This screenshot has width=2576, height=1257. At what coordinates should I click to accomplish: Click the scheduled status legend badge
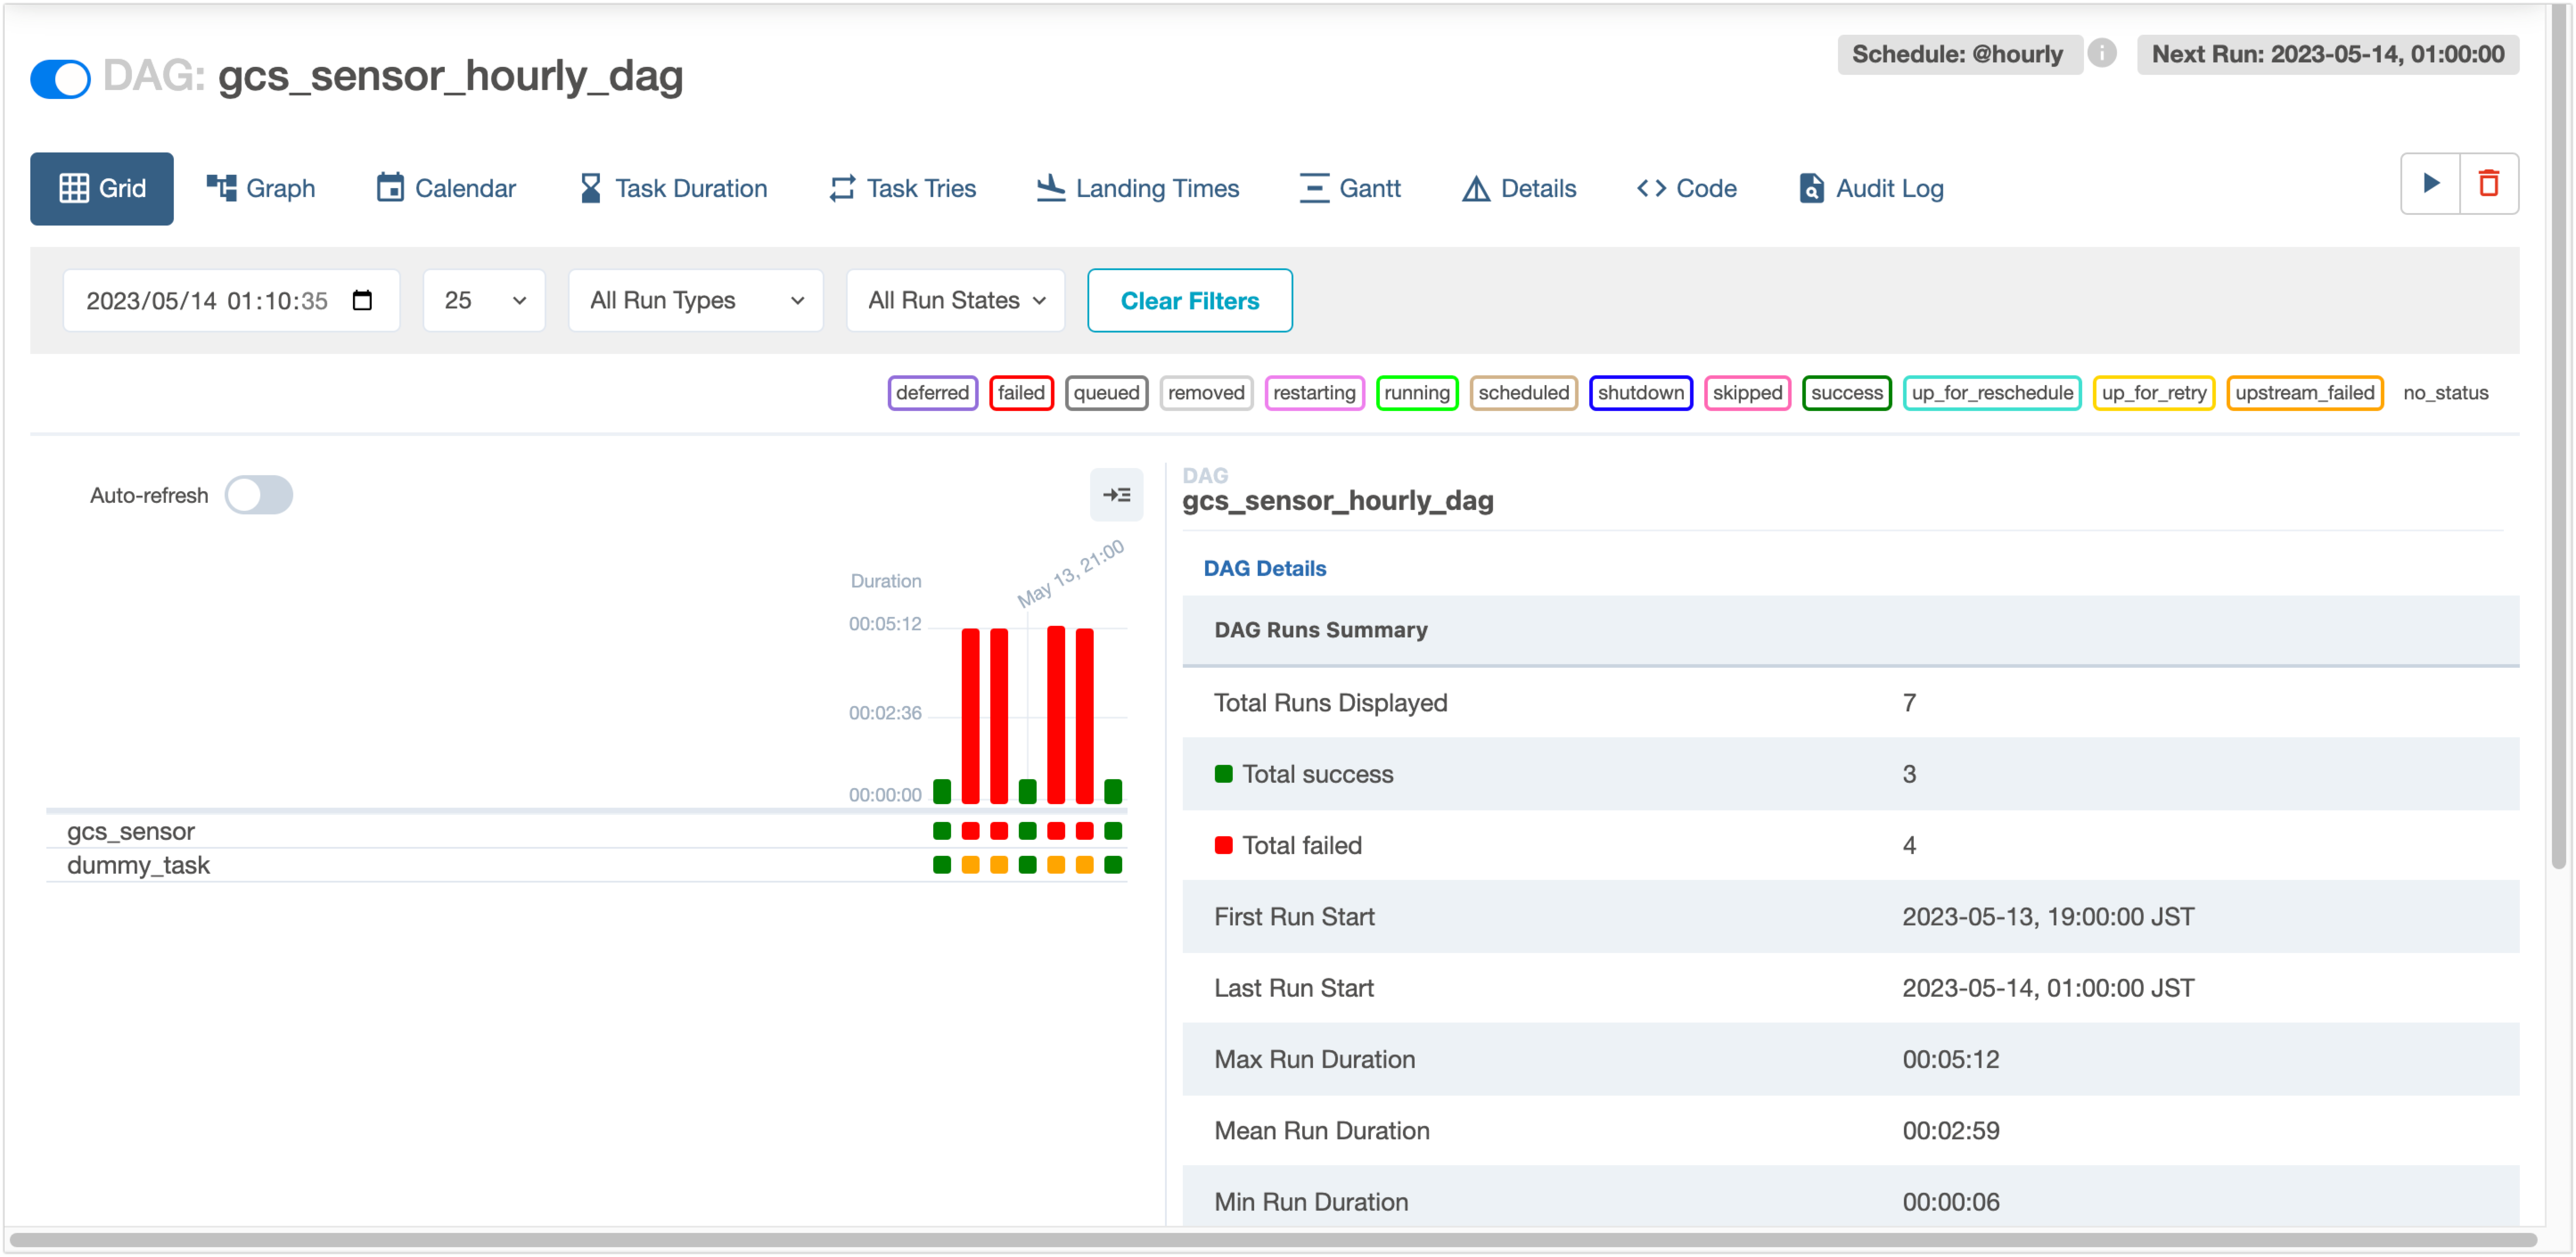pos(1524,393)
